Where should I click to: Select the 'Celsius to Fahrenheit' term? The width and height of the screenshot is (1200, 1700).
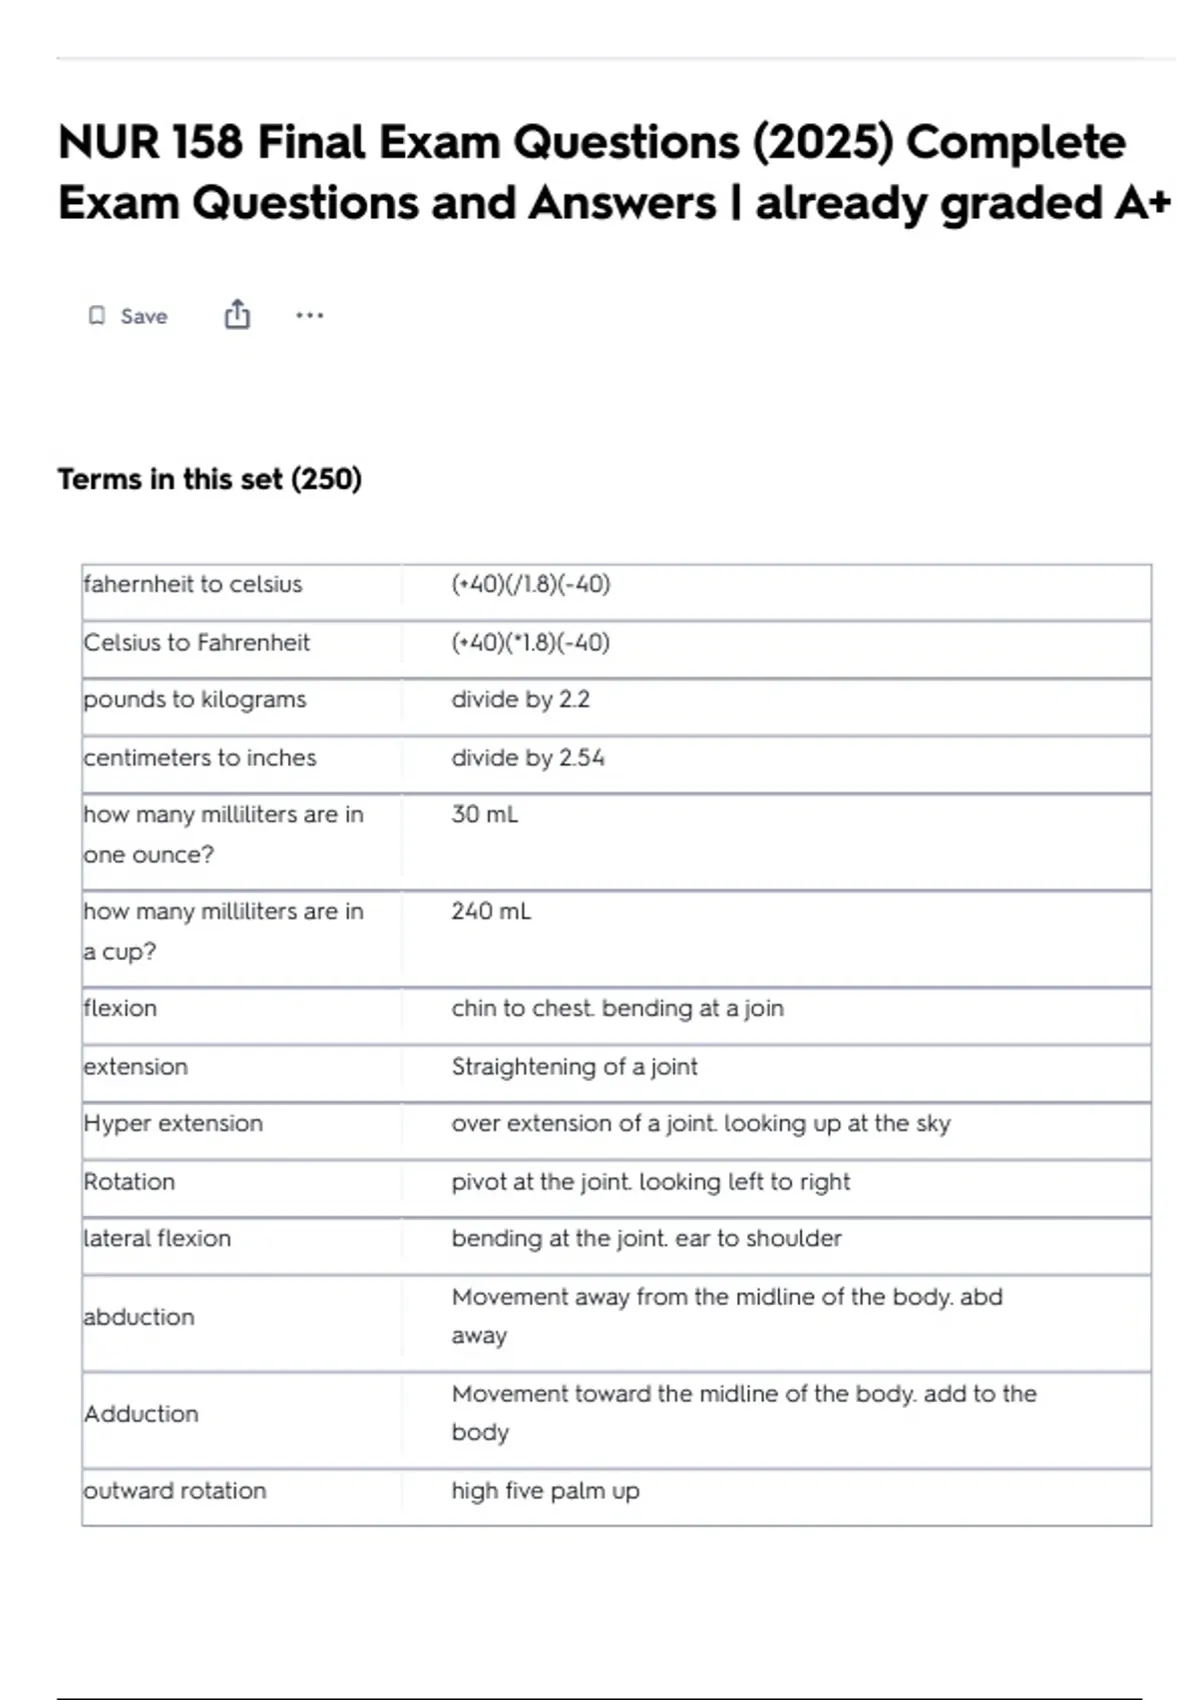click(197, 642)
